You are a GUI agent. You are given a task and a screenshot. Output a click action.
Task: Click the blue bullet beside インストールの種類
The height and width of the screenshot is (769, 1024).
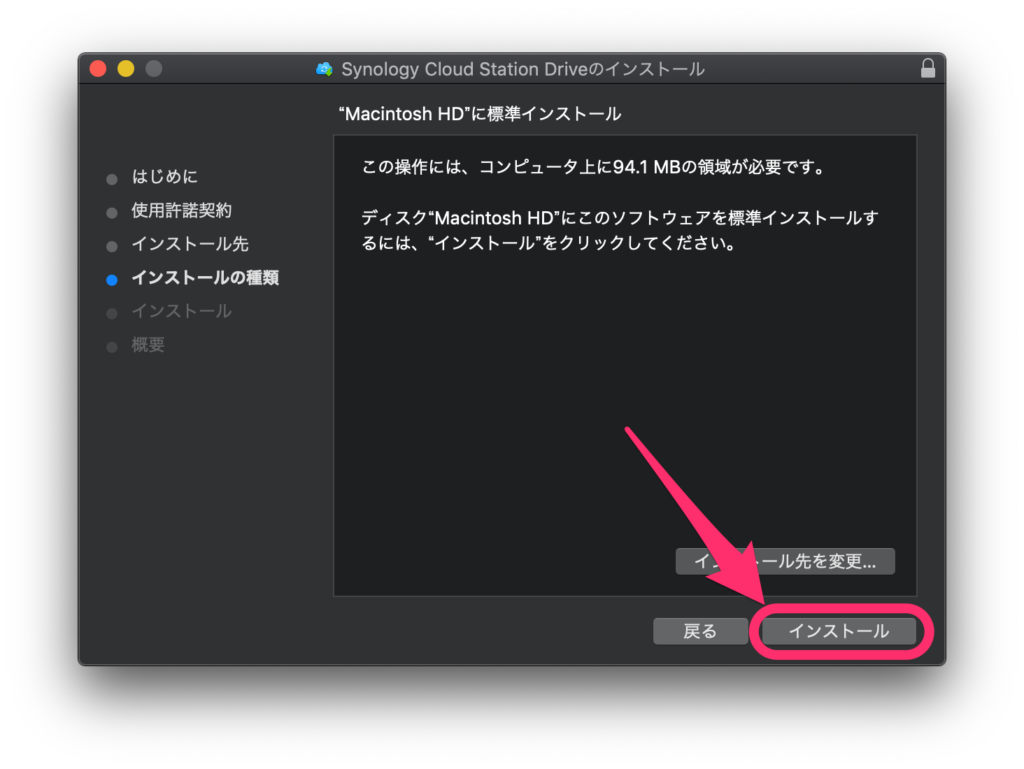(112, 280)
